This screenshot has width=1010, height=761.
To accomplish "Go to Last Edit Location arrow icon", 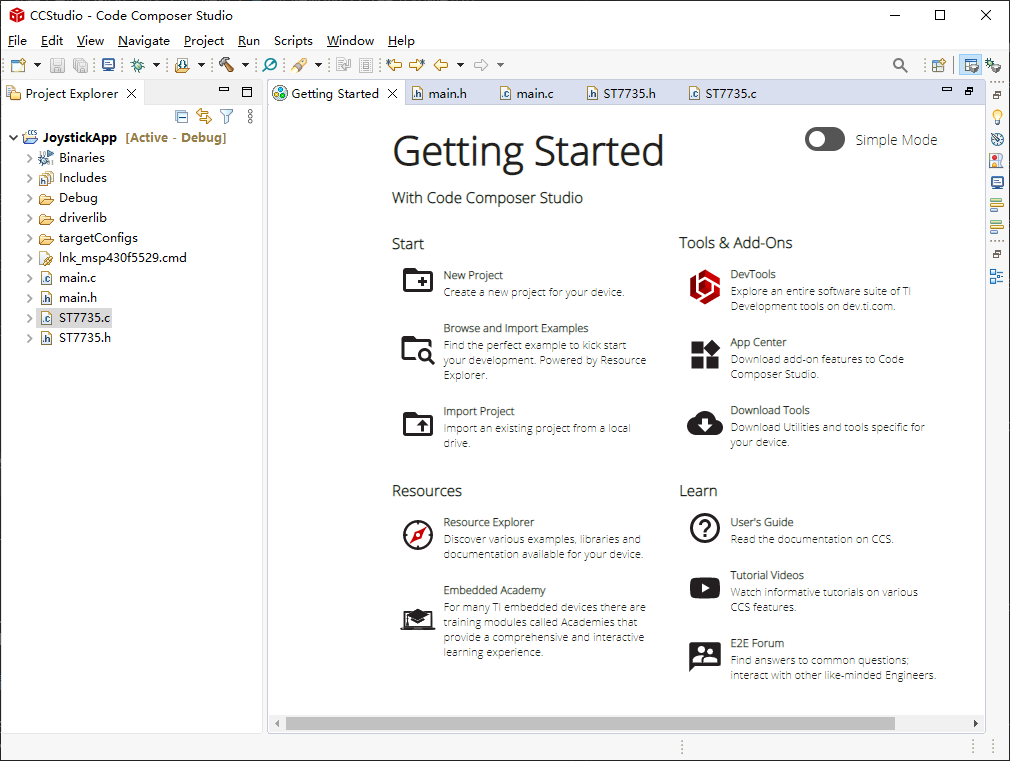I will pos(394,64).
